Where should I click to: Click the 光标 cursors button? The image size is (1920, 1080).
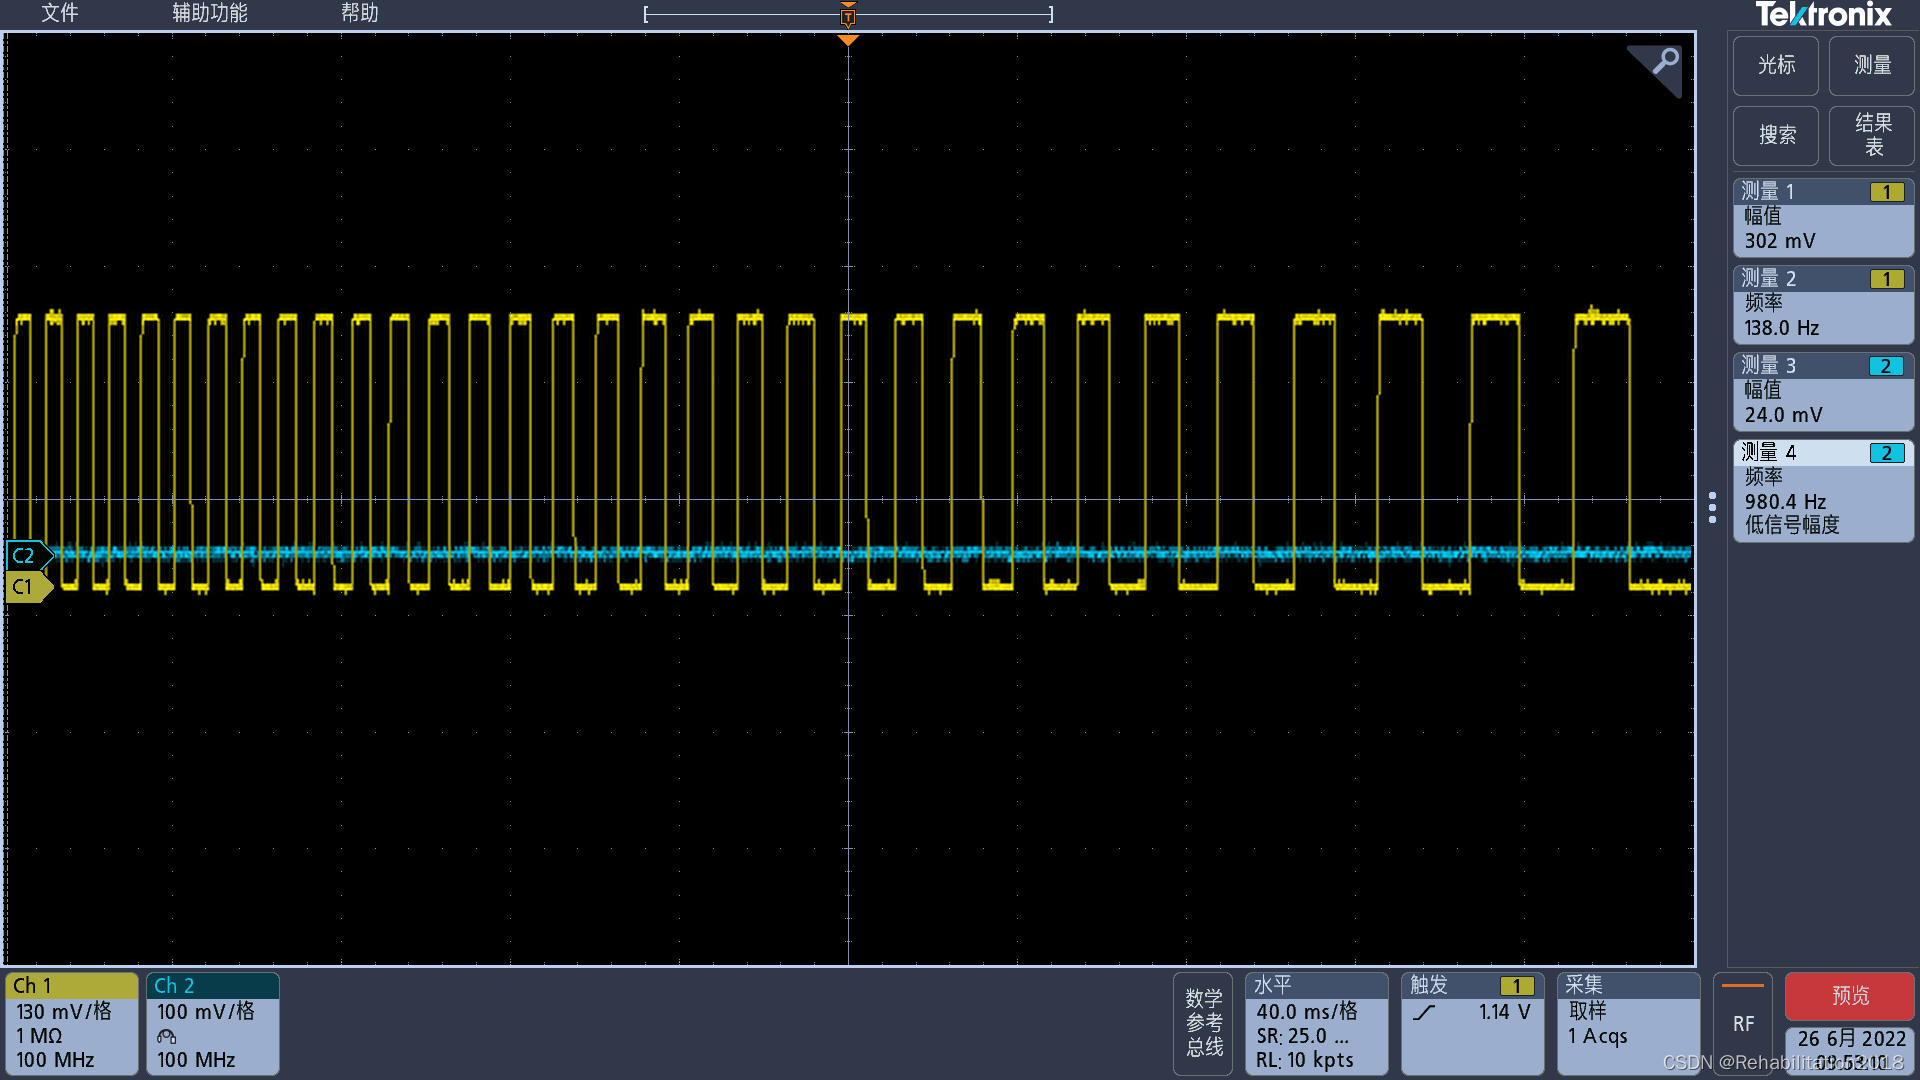(x=1776, y=65)
